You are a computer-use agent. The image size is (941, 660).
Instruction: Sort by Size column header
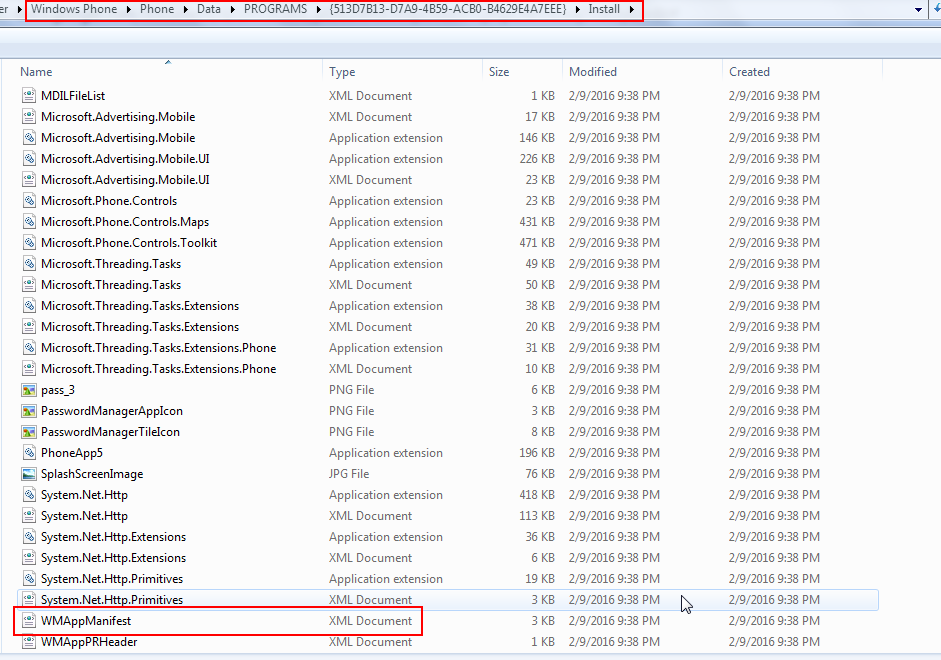coord(499,72)
